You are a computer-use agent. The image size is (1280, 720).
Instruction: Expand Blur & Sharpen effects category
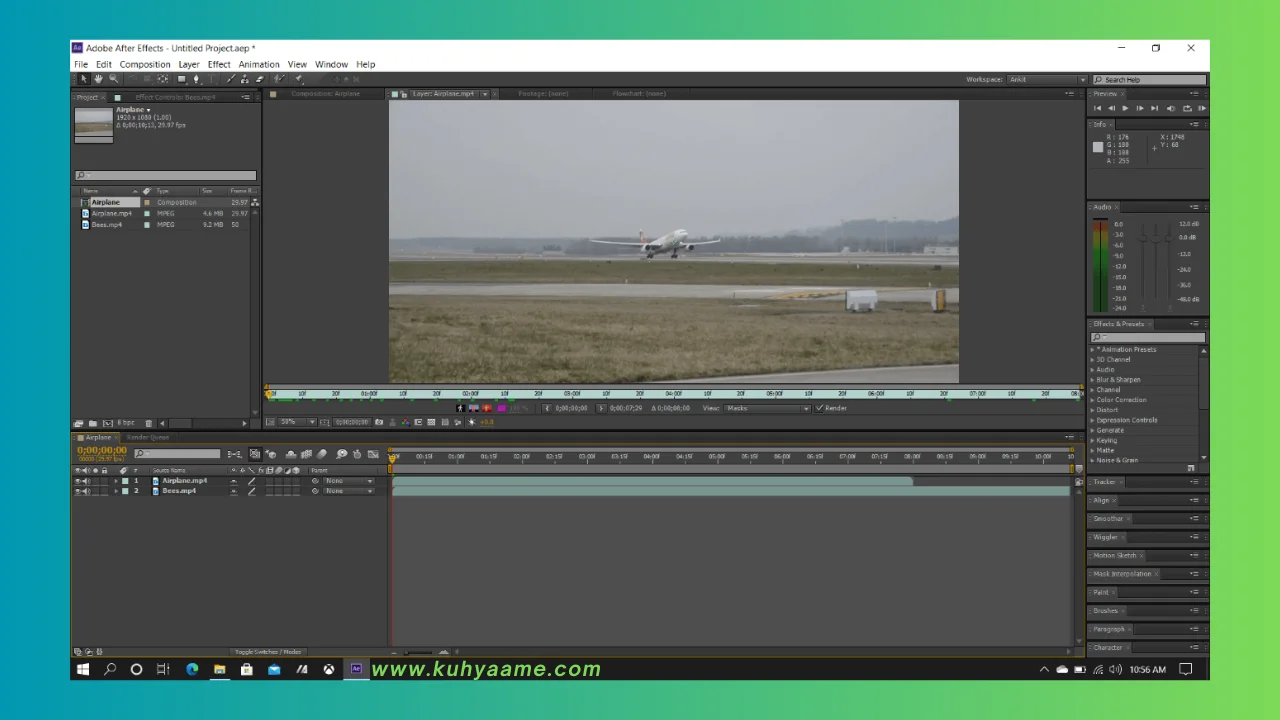1092,380
